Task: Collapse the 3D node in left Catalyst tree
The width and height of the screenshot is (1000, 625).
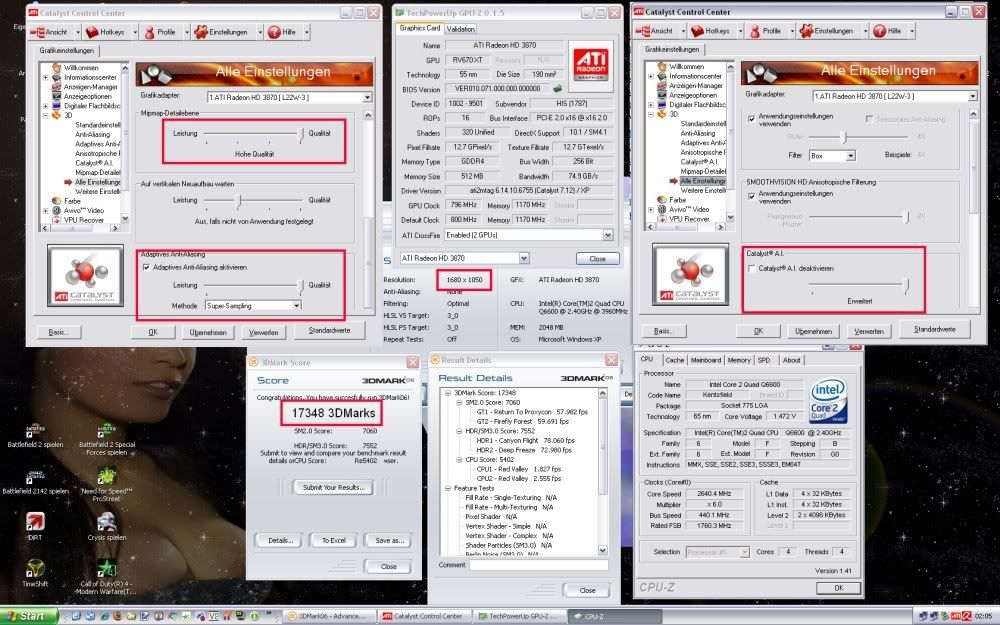Action: click(45, 115)
